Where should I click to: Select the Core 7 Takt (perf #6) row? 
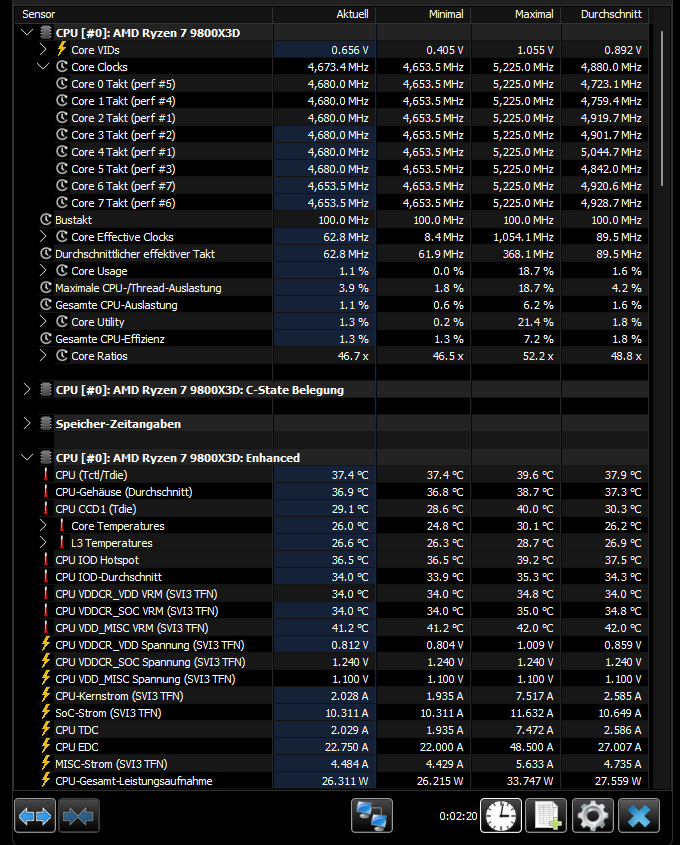332,203
